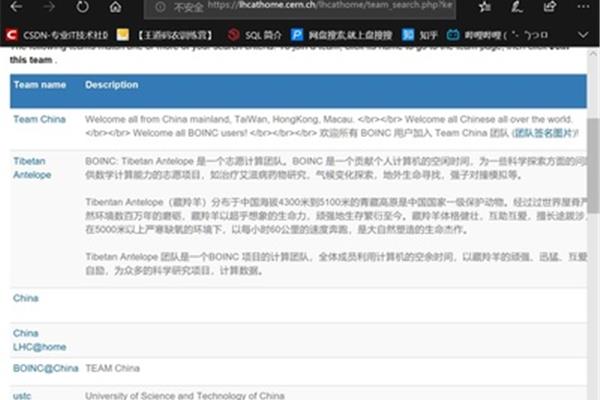The image size is (600, 400).
Task: Open the ustc team link
Action: tap(22, 396)
